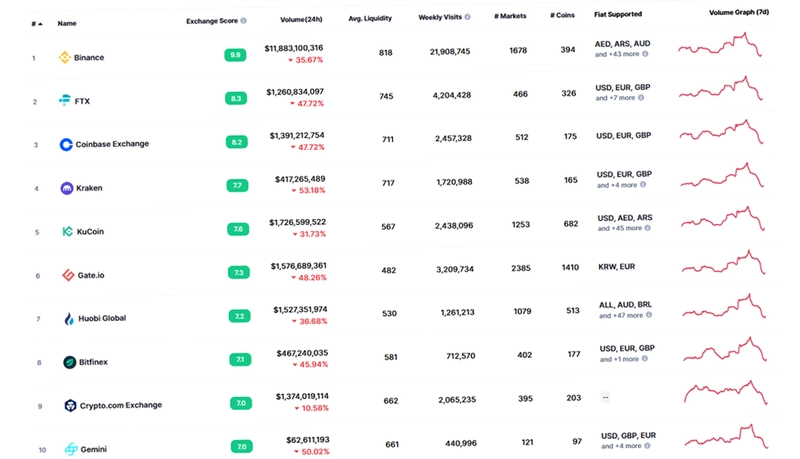Click the FTX logo icon
This screenshot has width=800, height=459.
[x=65, y=100]
